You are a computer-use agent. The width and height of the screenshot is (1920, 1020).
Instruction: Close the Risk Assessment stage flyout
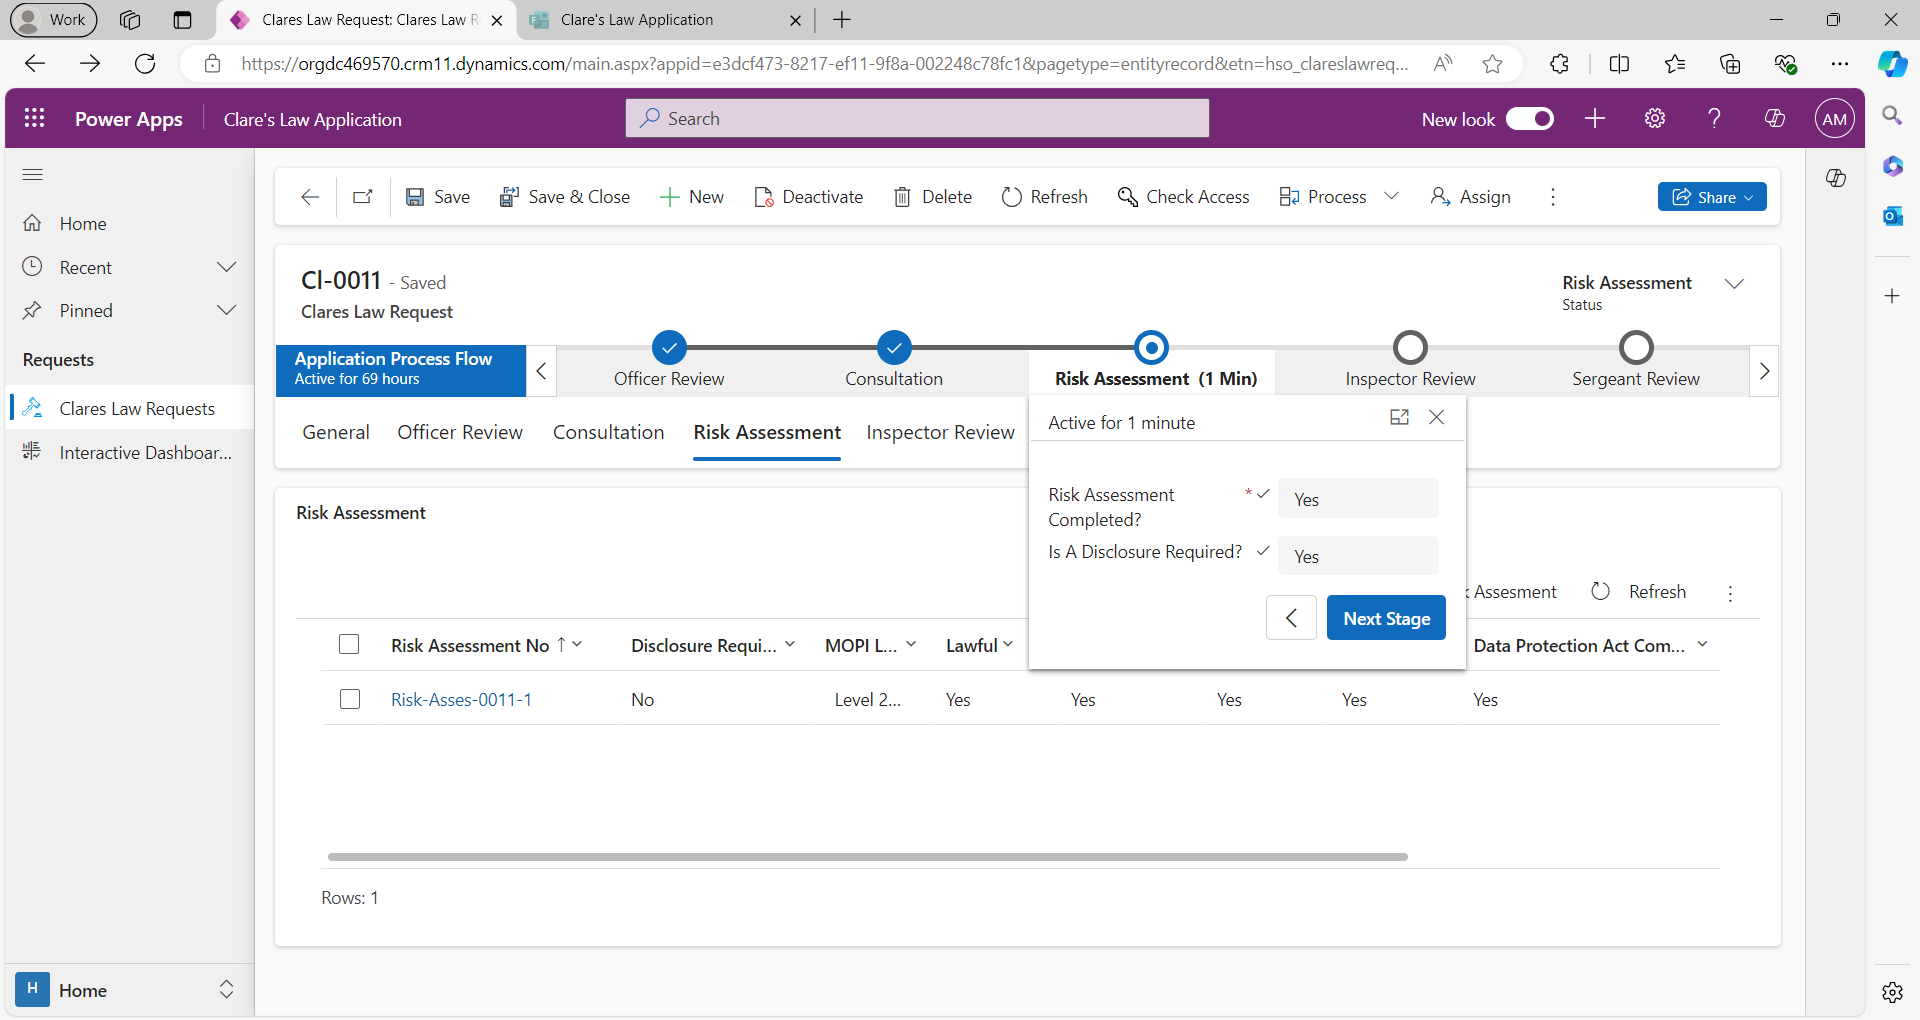pyautogui.click(x=1437, y=417)
